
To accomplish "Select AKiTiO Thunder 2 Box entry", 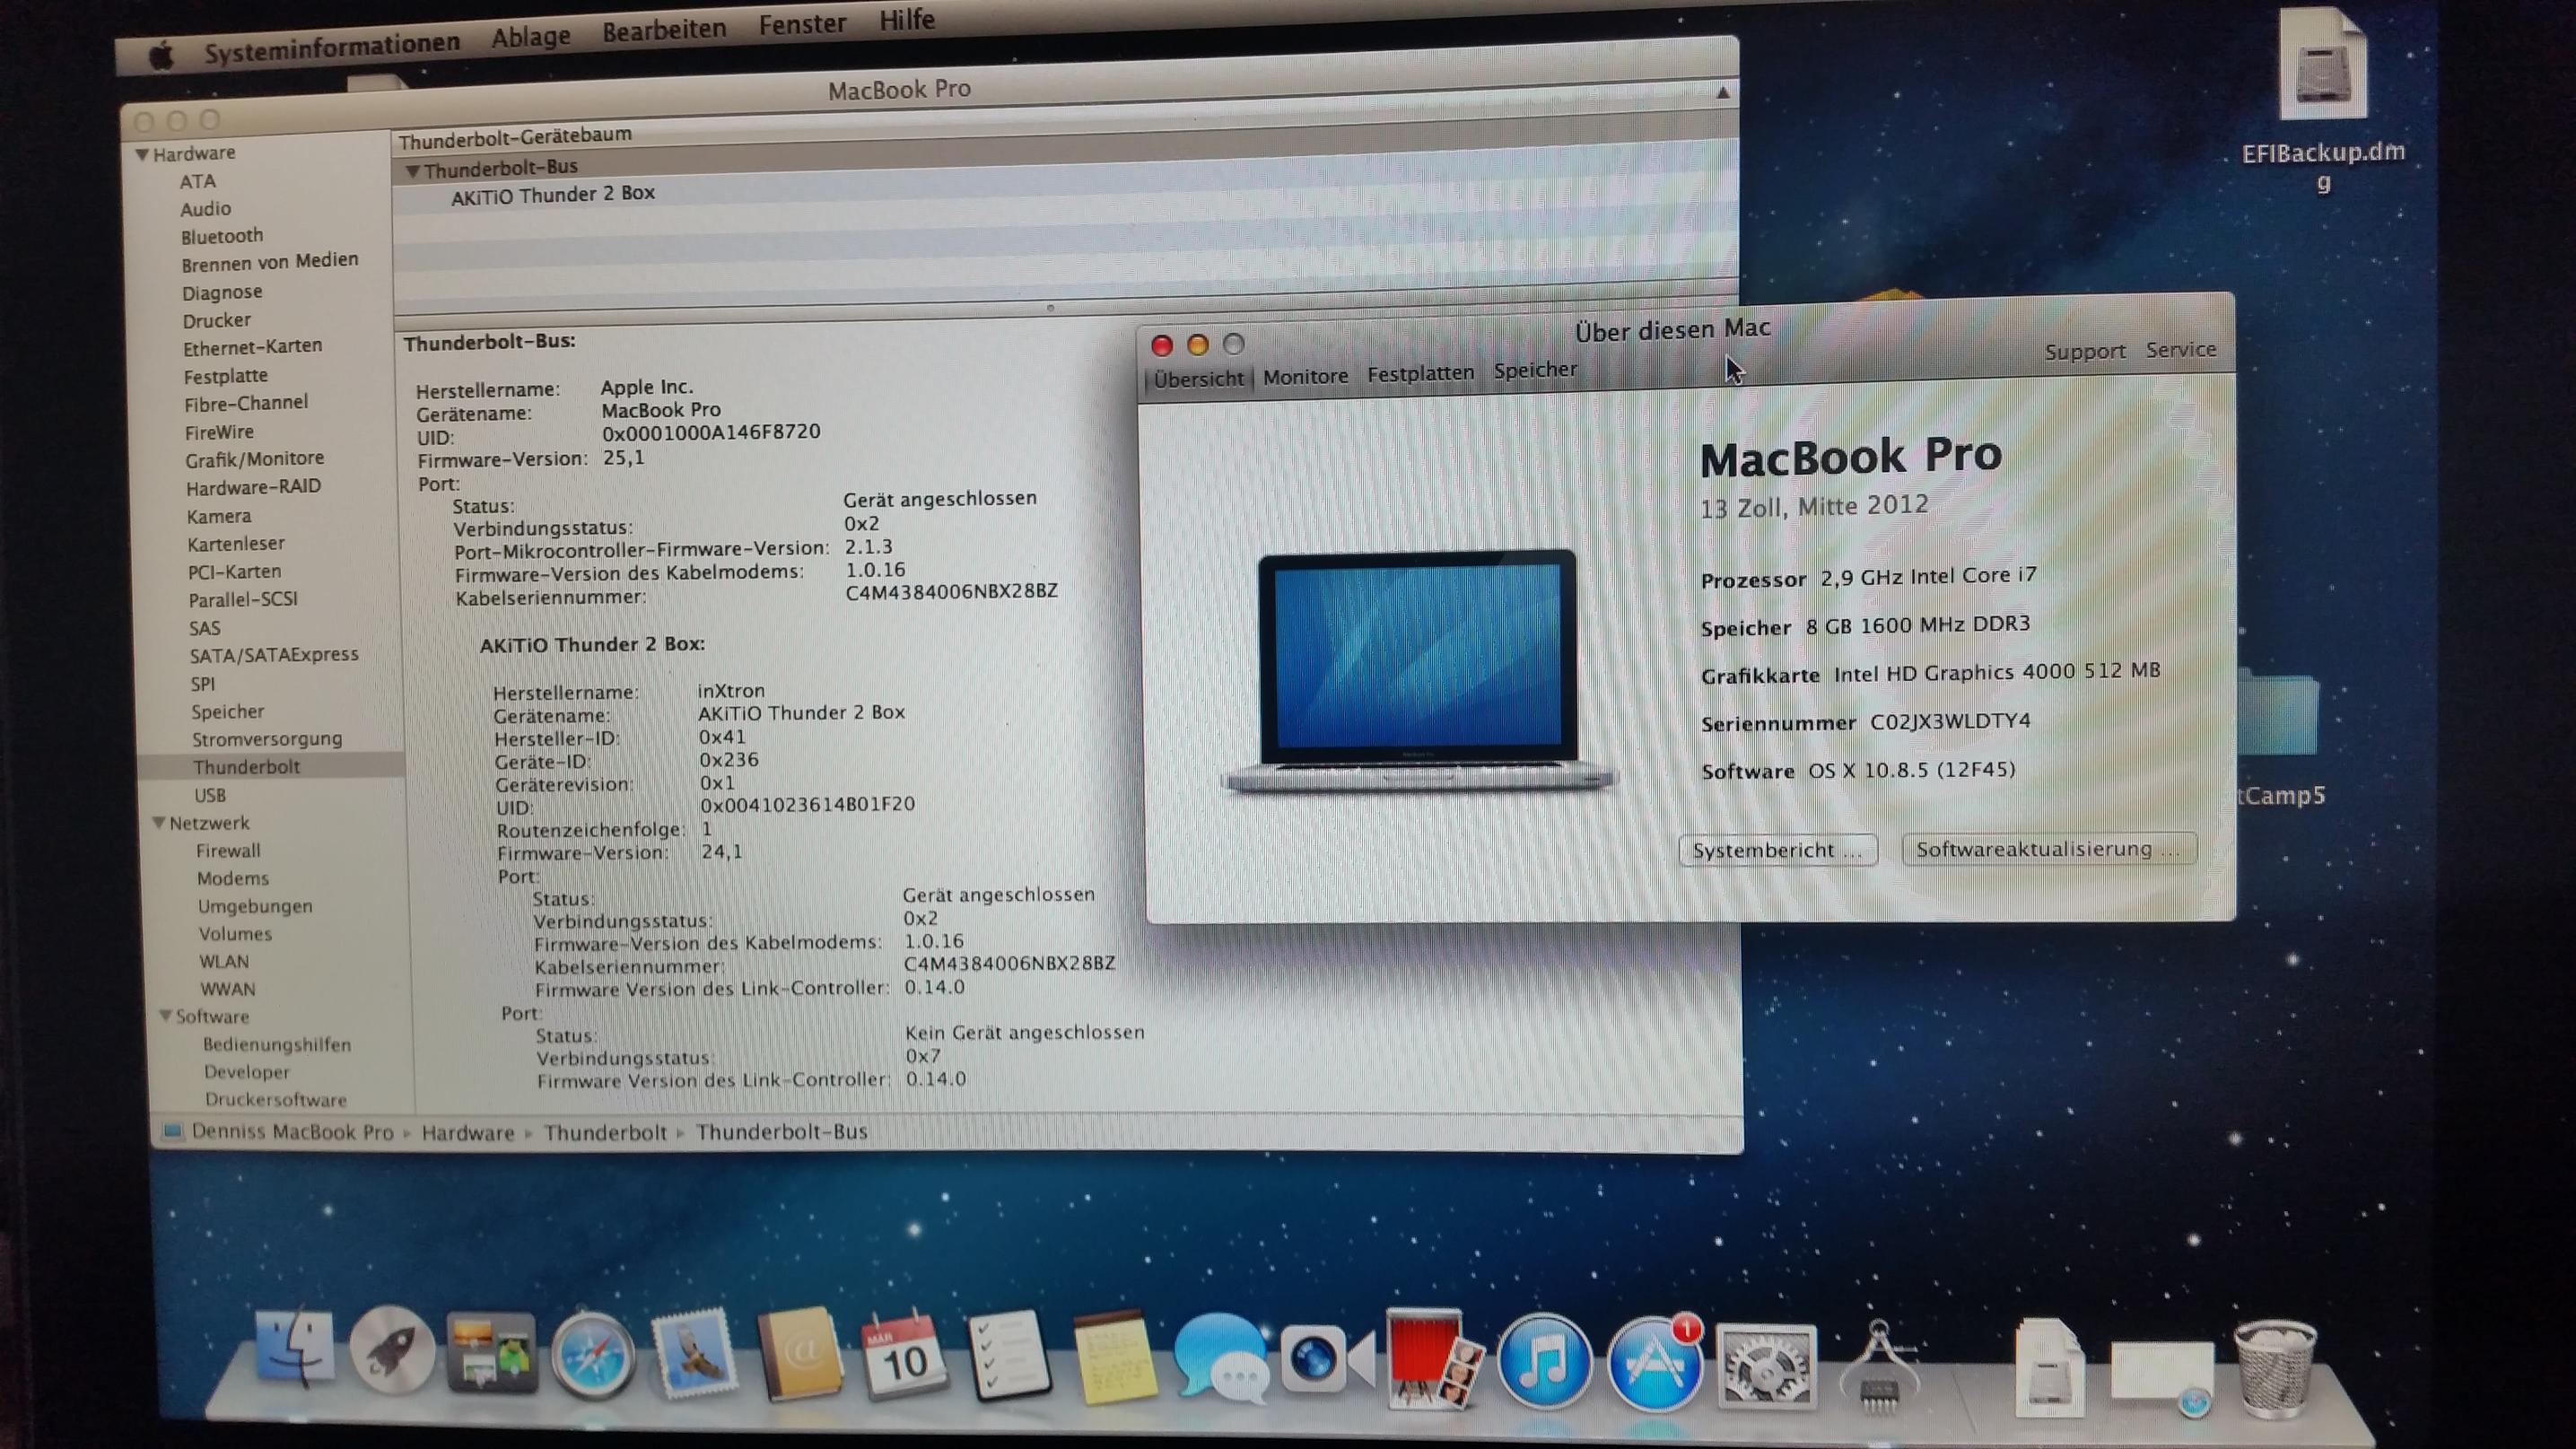I will click(x=552, y=195).
